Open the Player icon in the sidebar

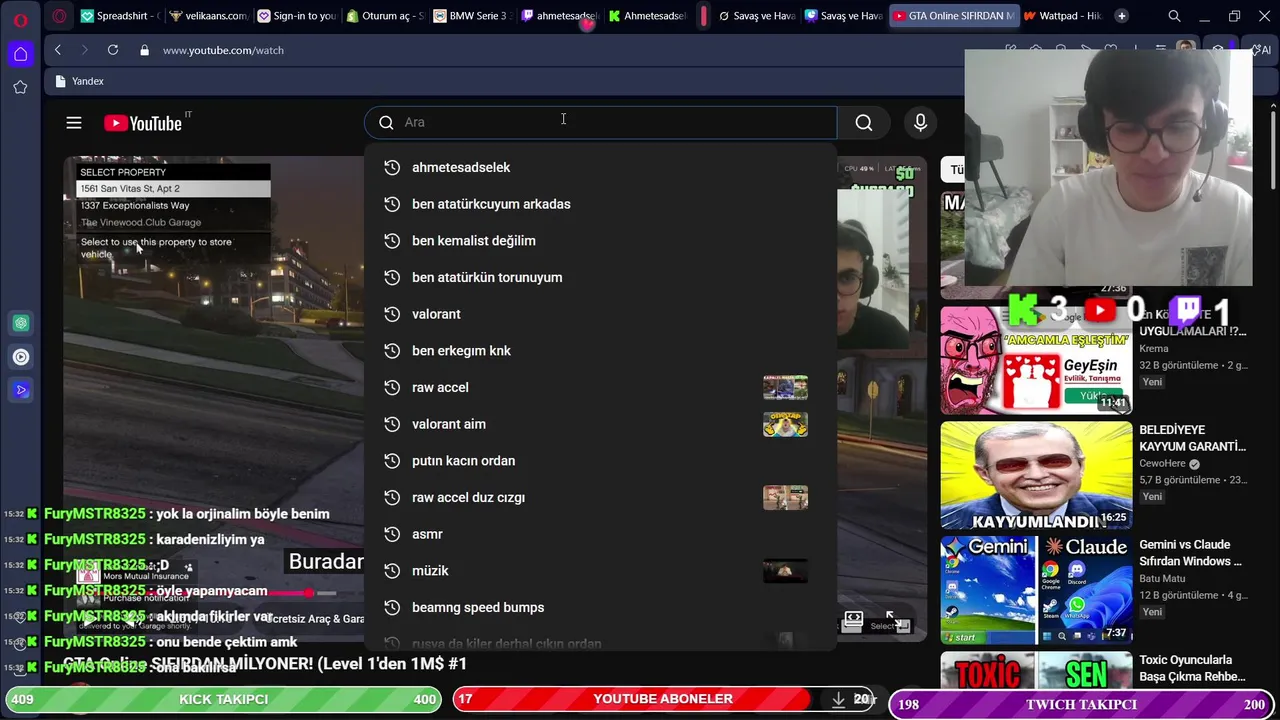click(21, 357)
